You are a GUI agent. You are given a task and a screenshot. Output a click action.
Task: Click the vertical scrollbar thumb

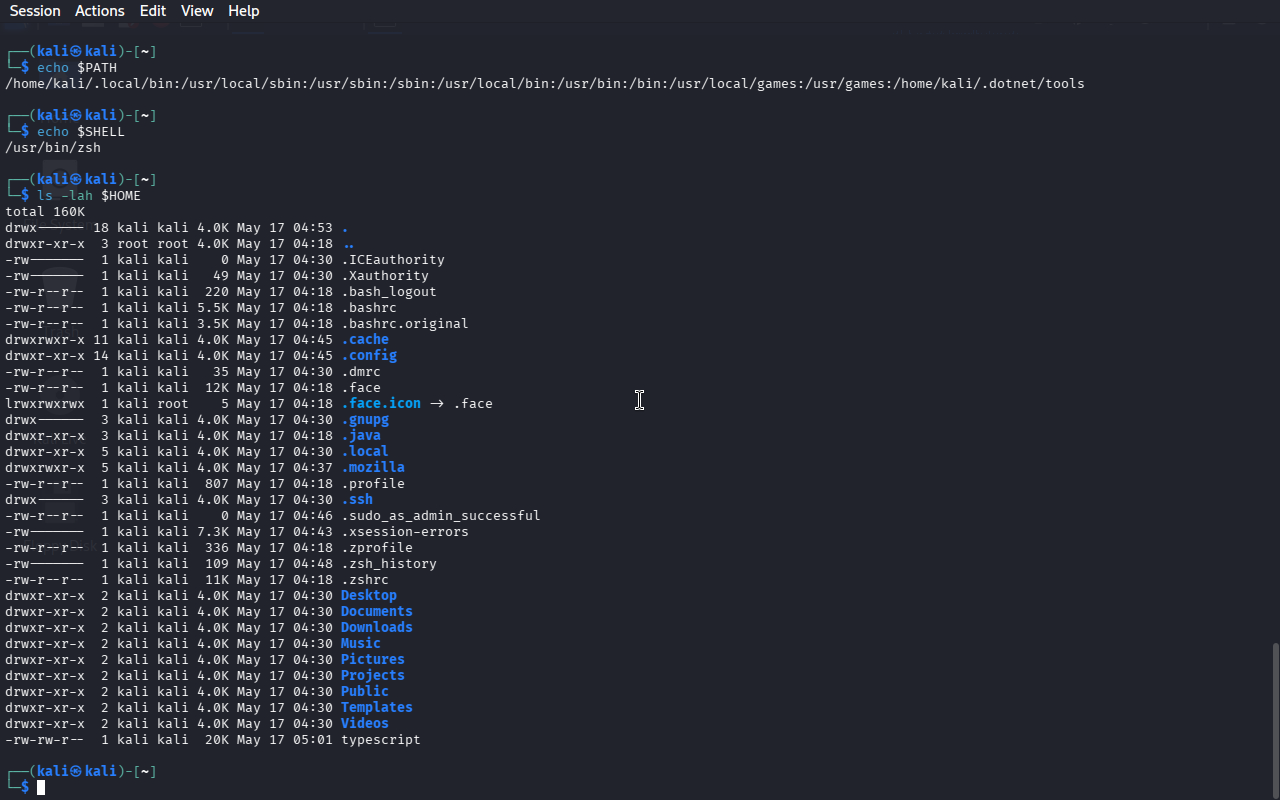[x=1275, y=720]
